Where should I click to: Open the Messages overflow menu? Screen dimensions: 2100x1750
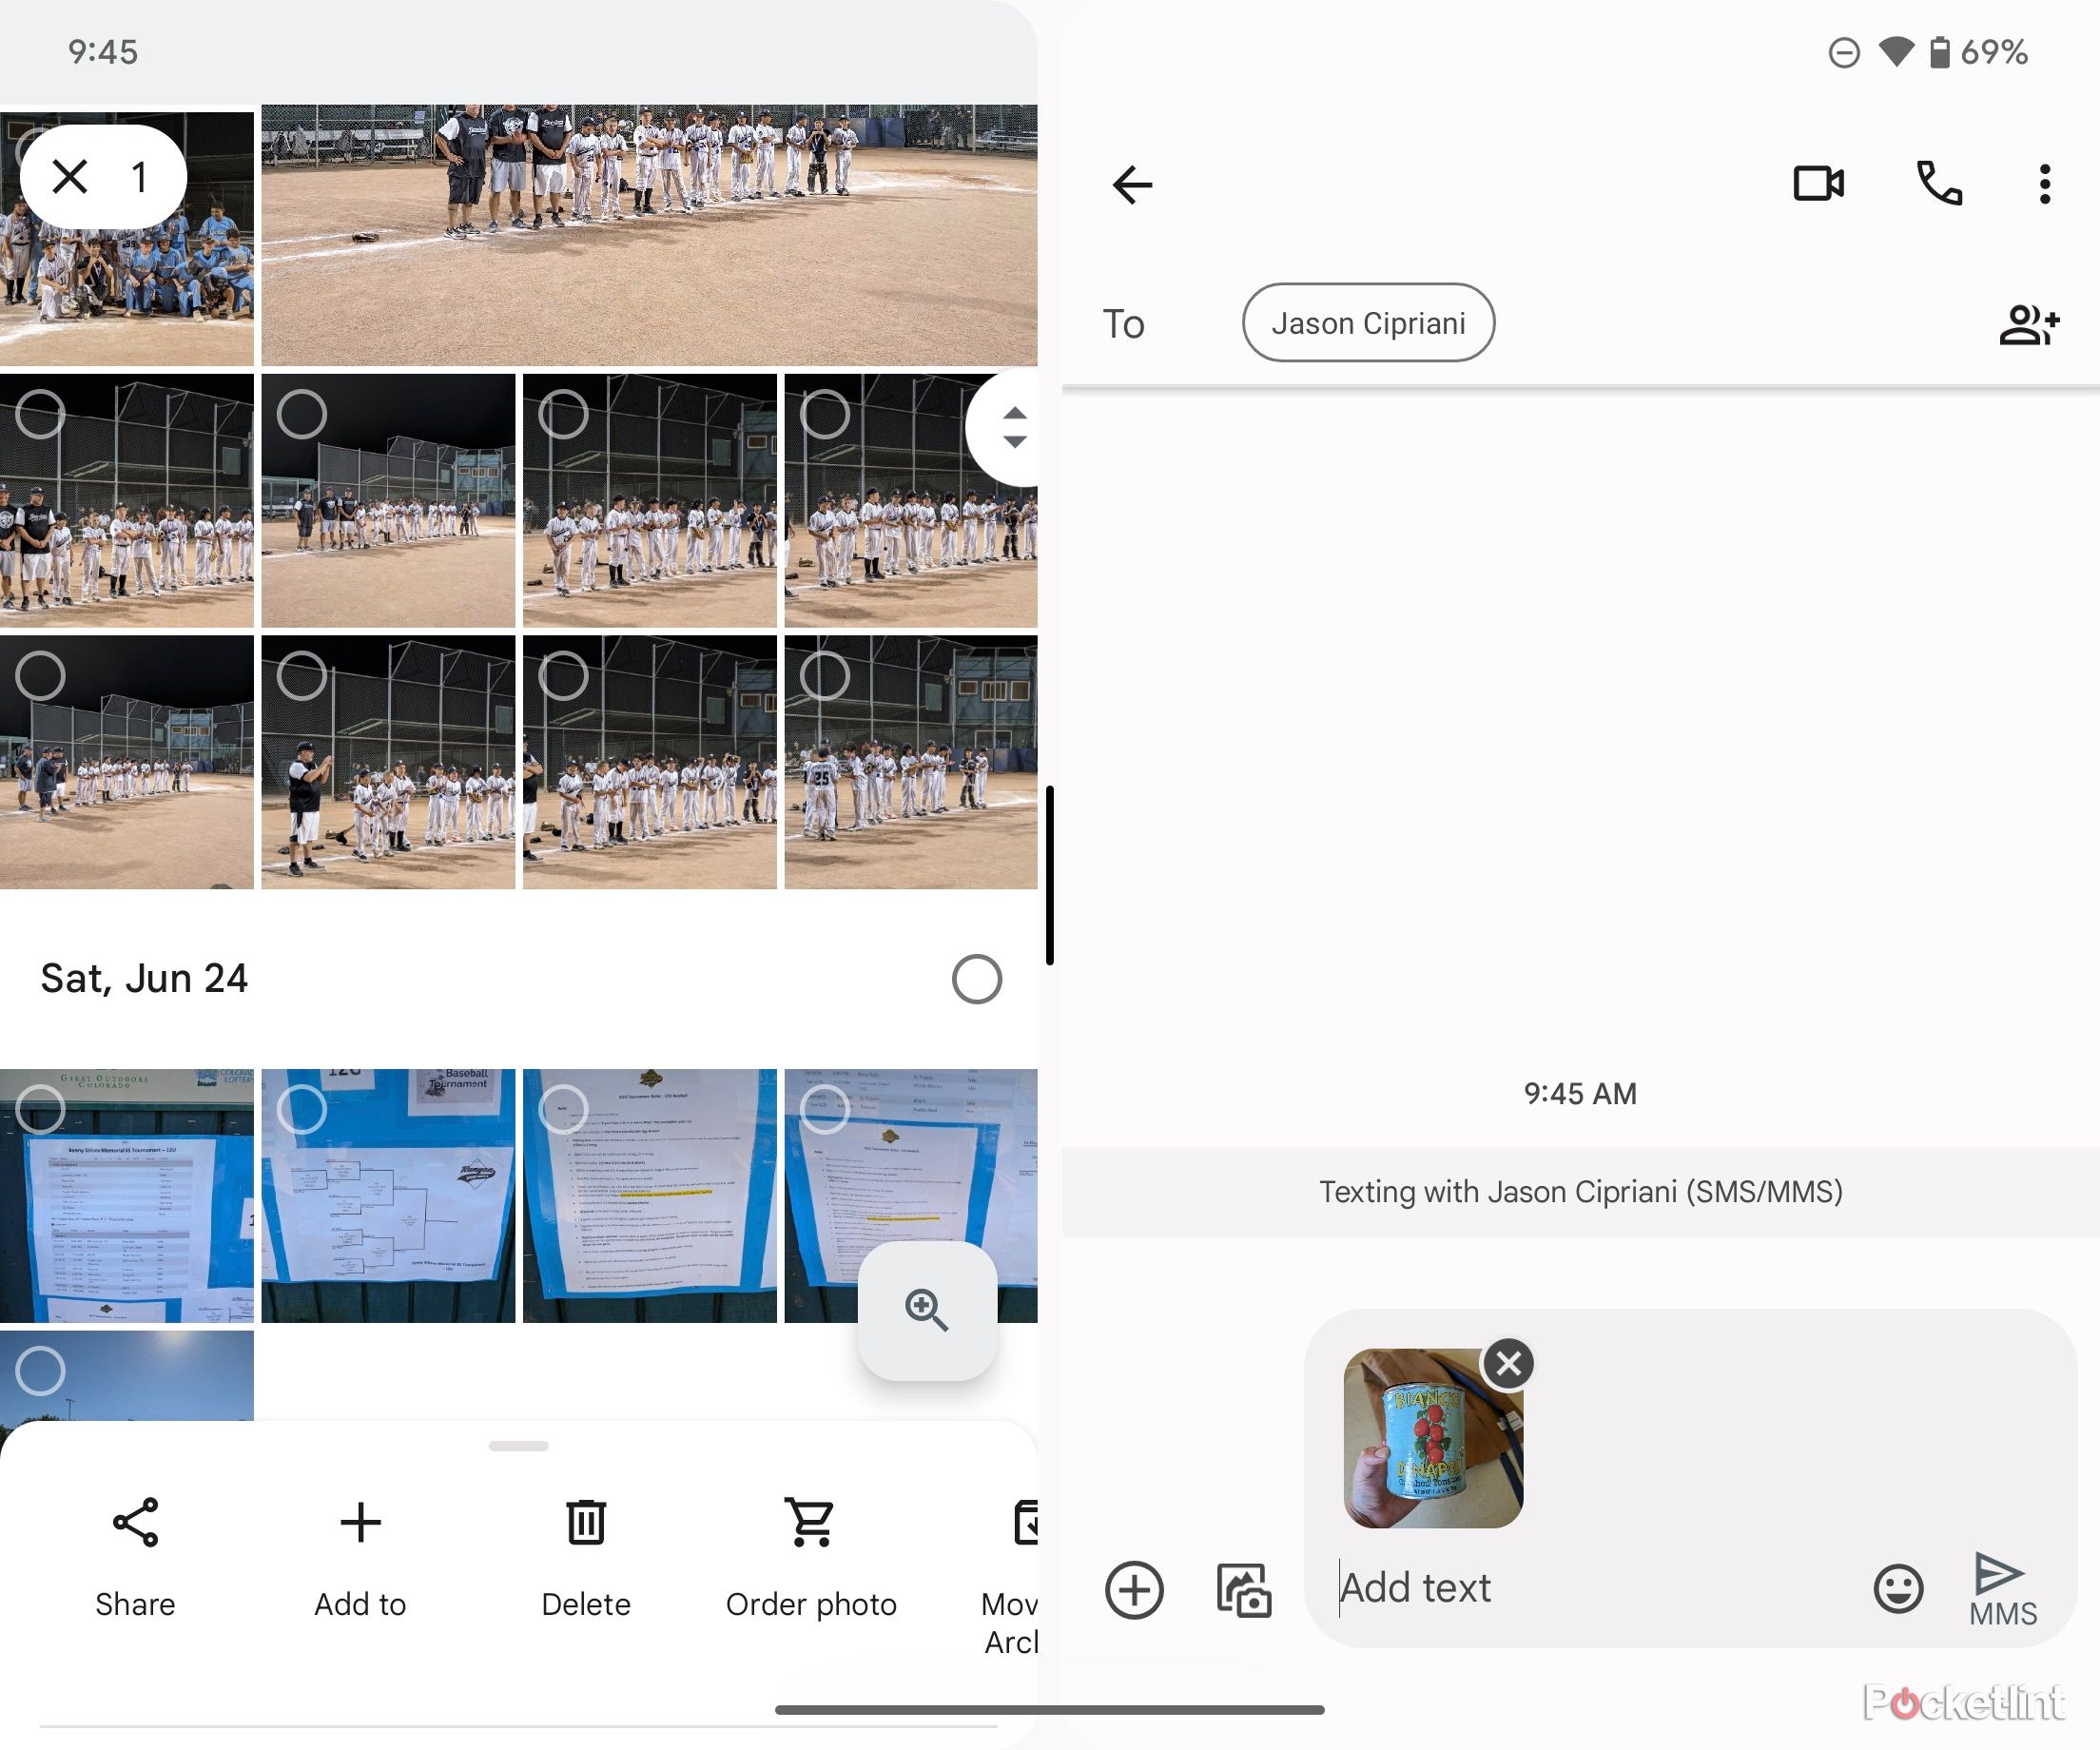click(2044, 184)
